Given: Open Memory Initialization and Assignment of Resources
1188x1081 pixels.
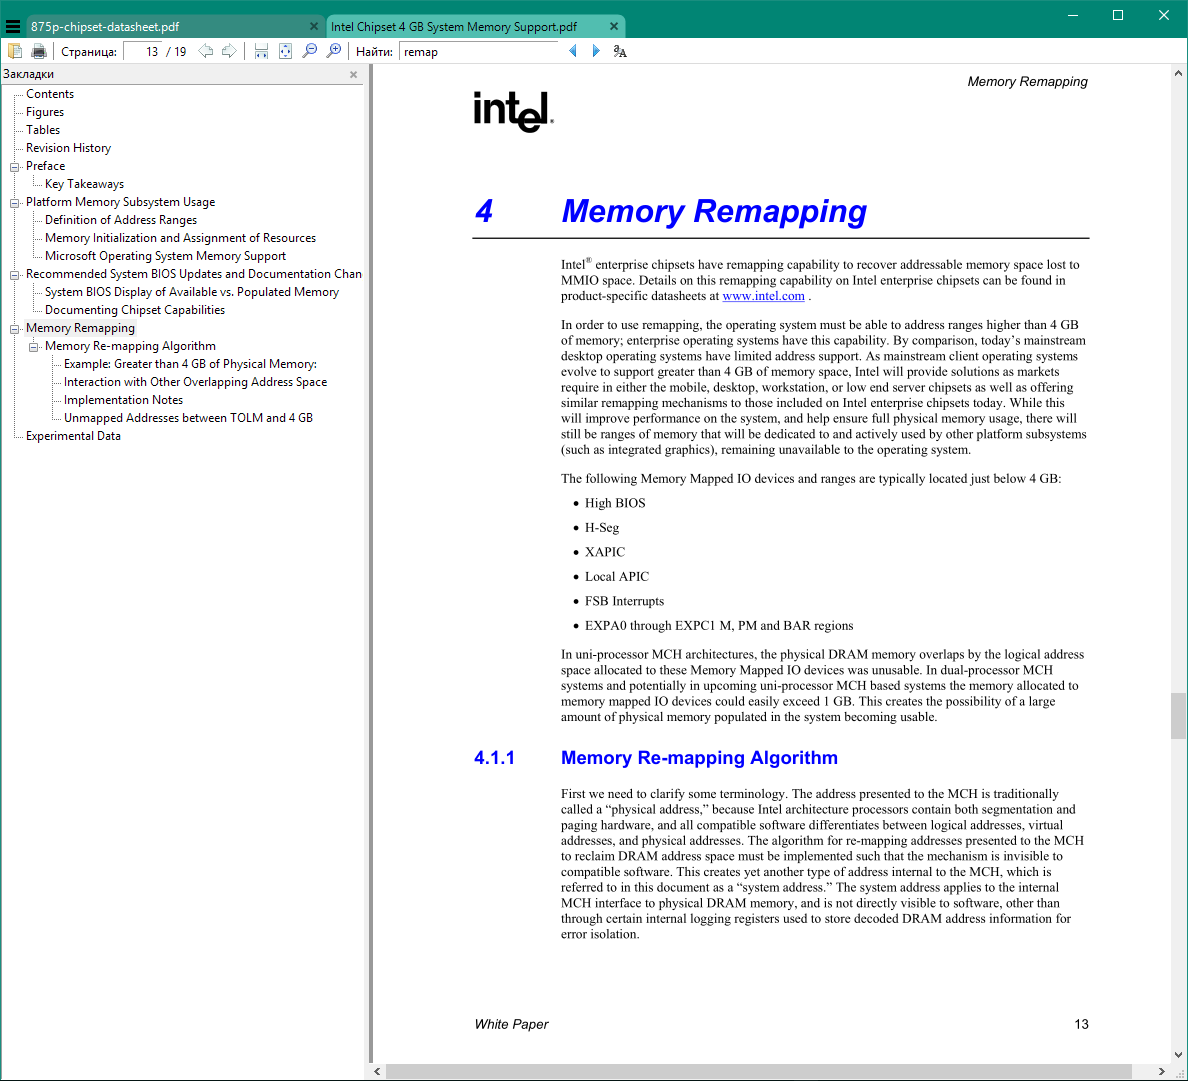Looking at the screenshot, I should (x=180, y=238).
